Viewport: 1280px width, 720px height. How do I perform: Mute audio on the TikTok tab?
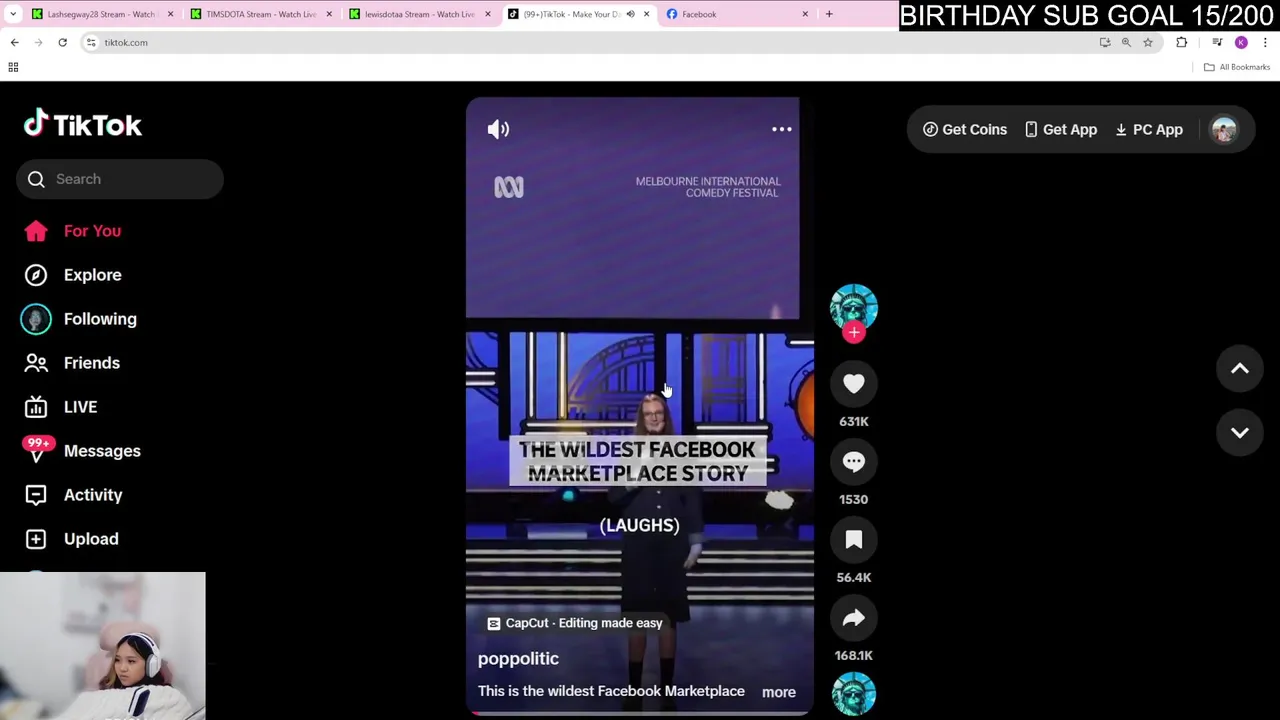630,14
